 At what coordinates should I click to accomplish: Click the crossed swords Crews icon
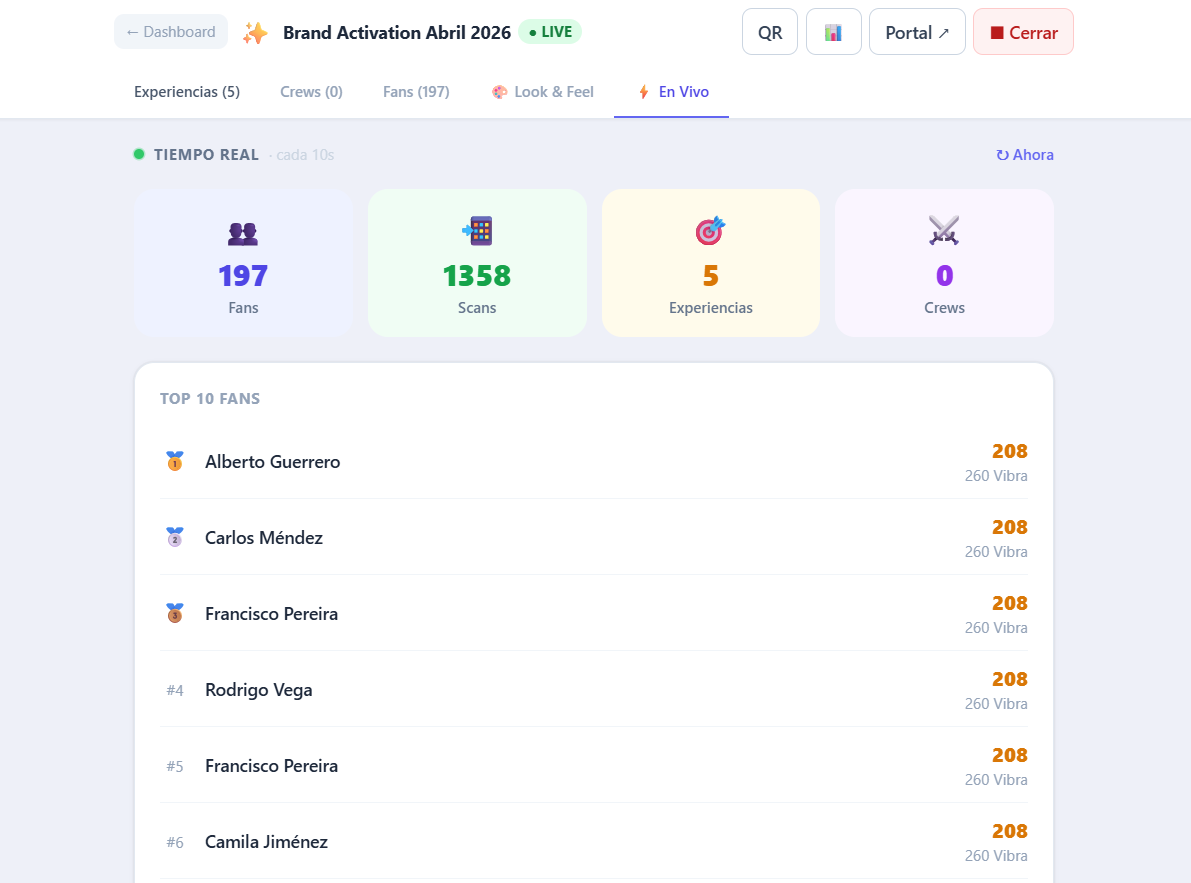point(944,230)
